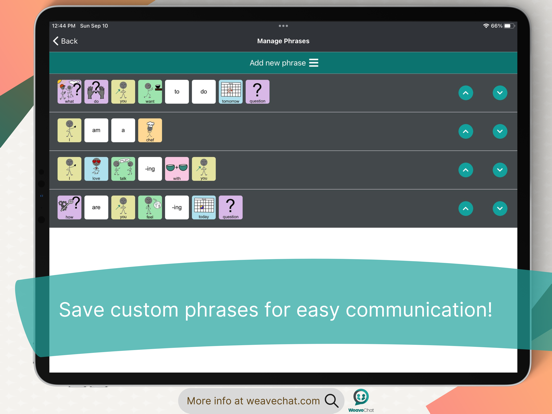Move the 'I love talking with you' phrase down
The height and width of the screenshot is (414, 552).
click(500, 170)
